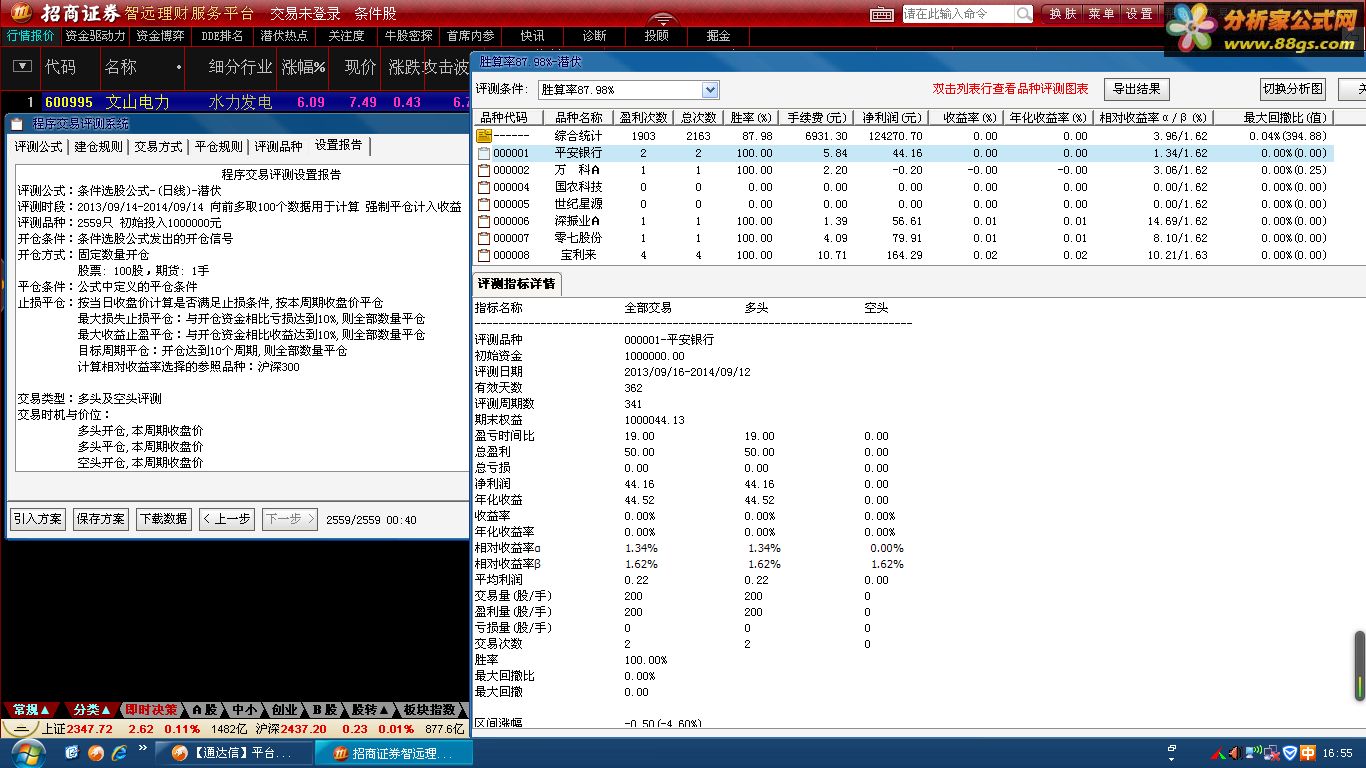This screenshot has height=768, width=1366.
Task: Click the file icon for 000007 零七股份
Action: [484, 238]
